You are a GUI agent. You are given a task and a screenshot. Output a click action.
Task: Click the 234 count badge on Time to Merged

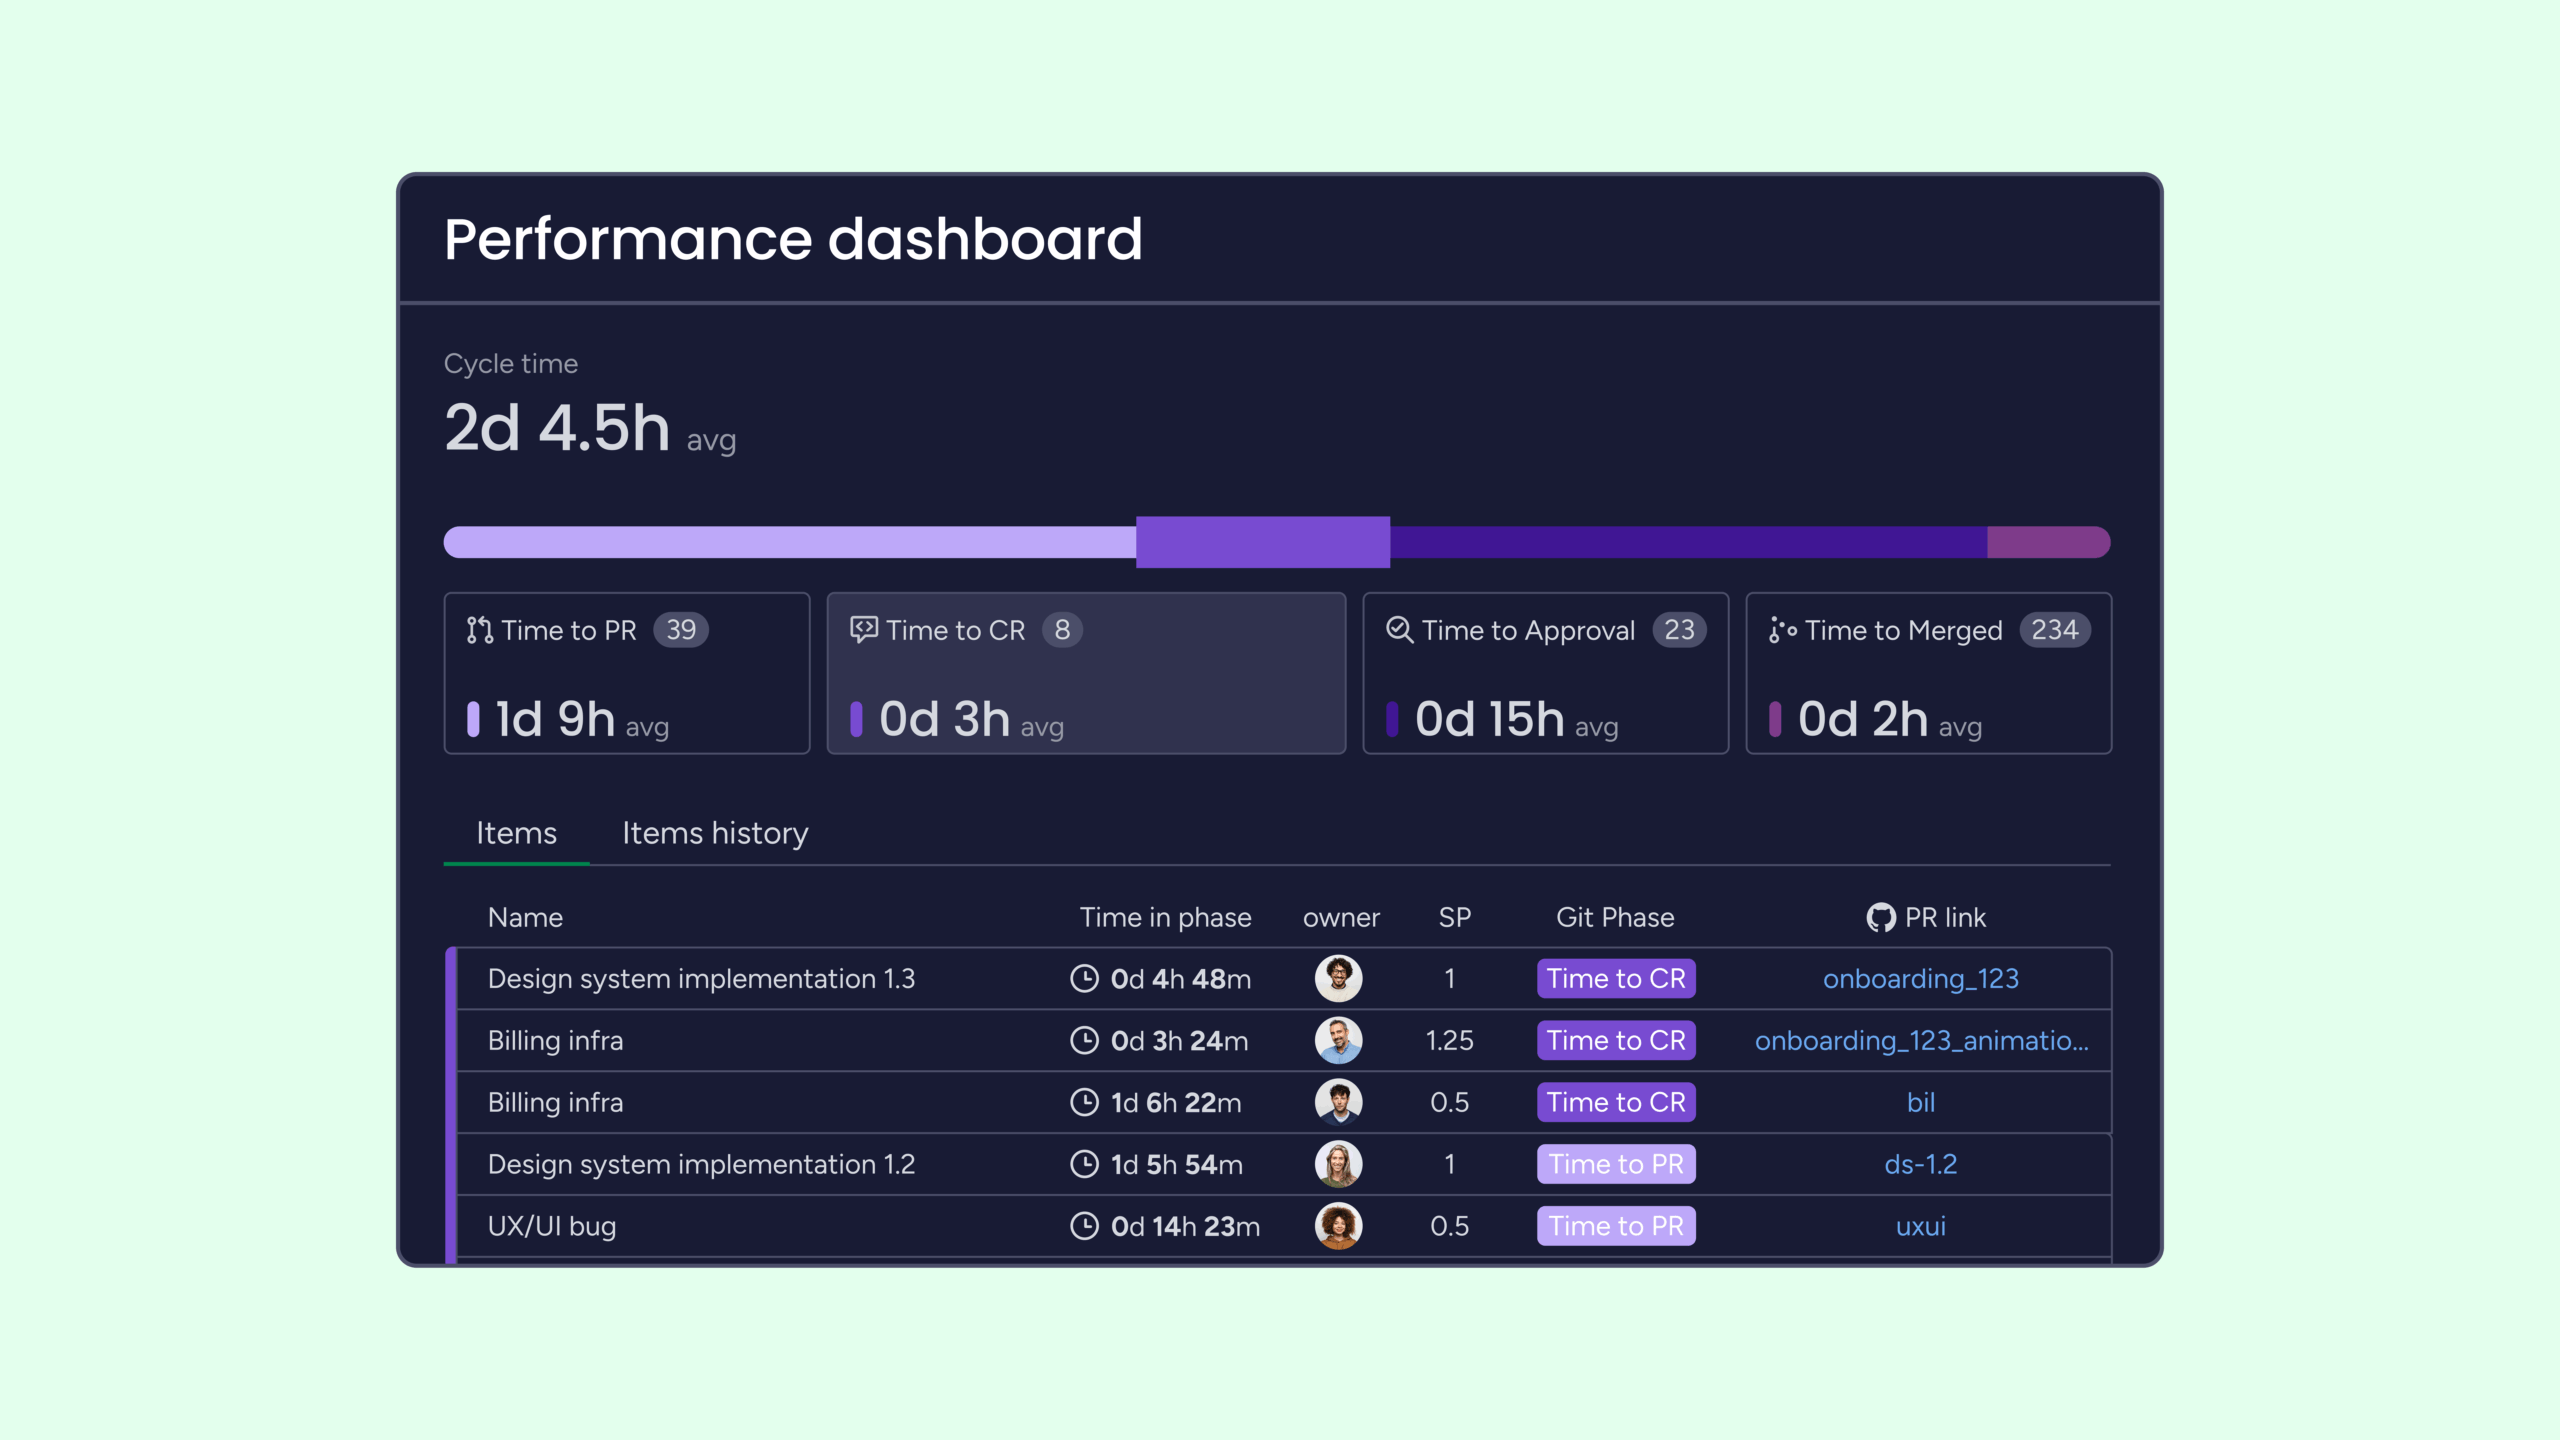[x=2054, y=630]
